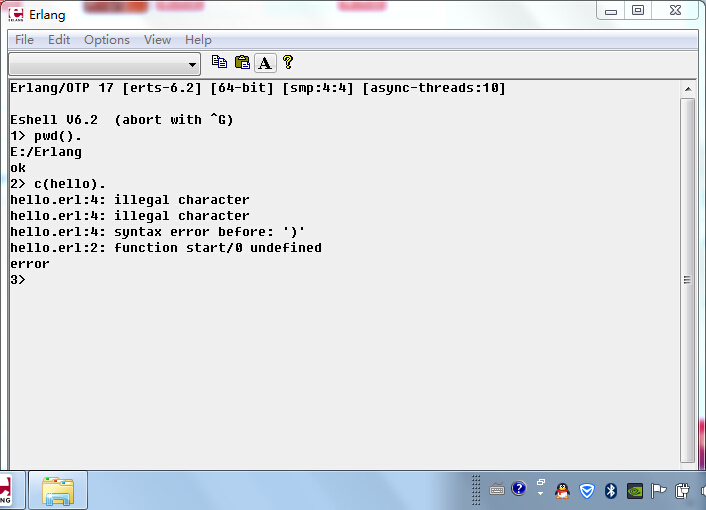Click the 'c(hello).' command line
Screen dimensions: 706x510
[x=58, y=184]
